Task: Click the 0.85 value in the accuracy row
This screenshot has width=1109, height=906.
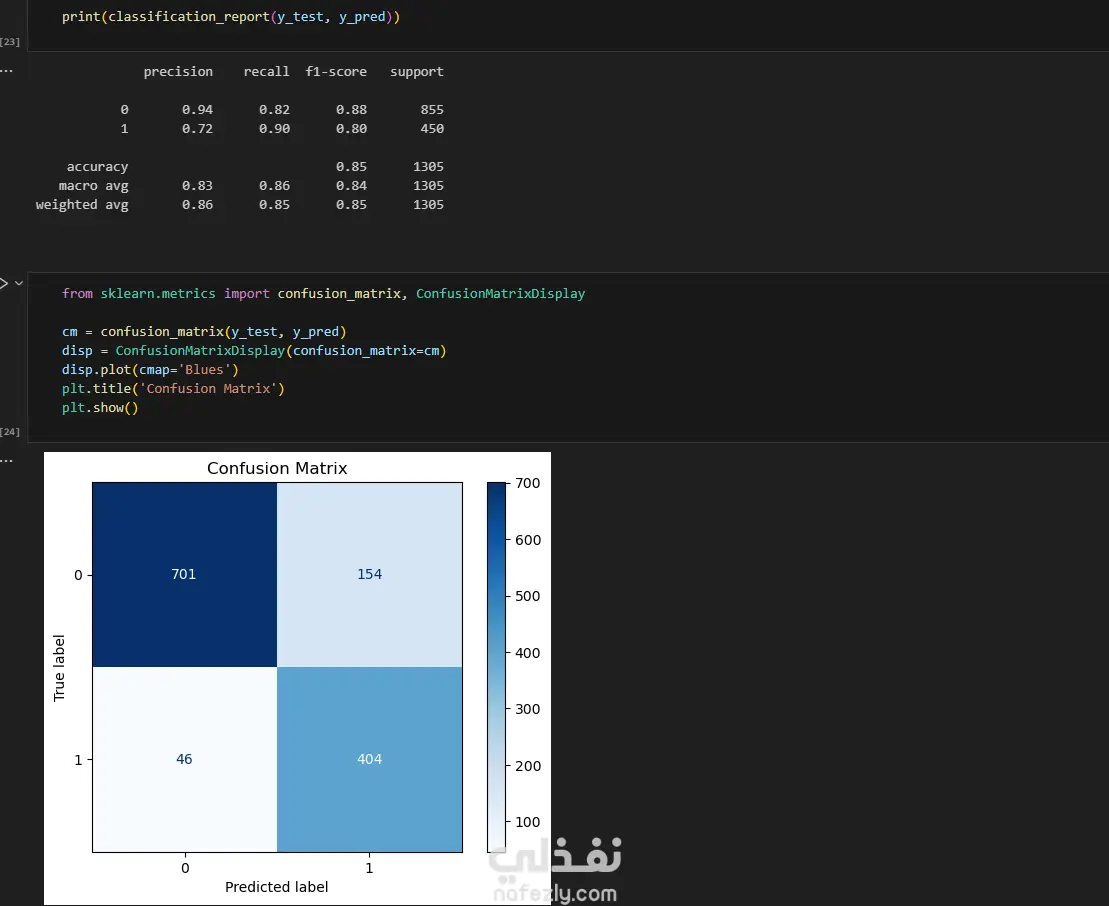Action: [352, 167]
